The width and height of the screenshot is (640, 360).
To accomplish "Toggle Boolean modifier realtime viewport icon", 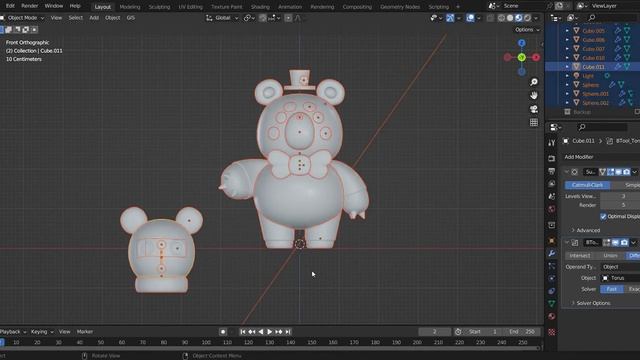I will 616,243.
